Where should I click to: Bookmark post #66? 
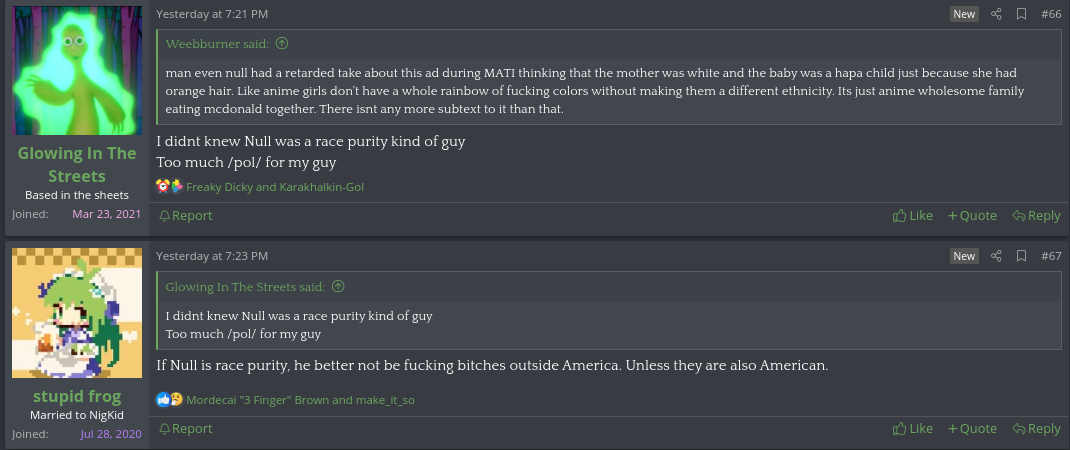pos(1021,14)
